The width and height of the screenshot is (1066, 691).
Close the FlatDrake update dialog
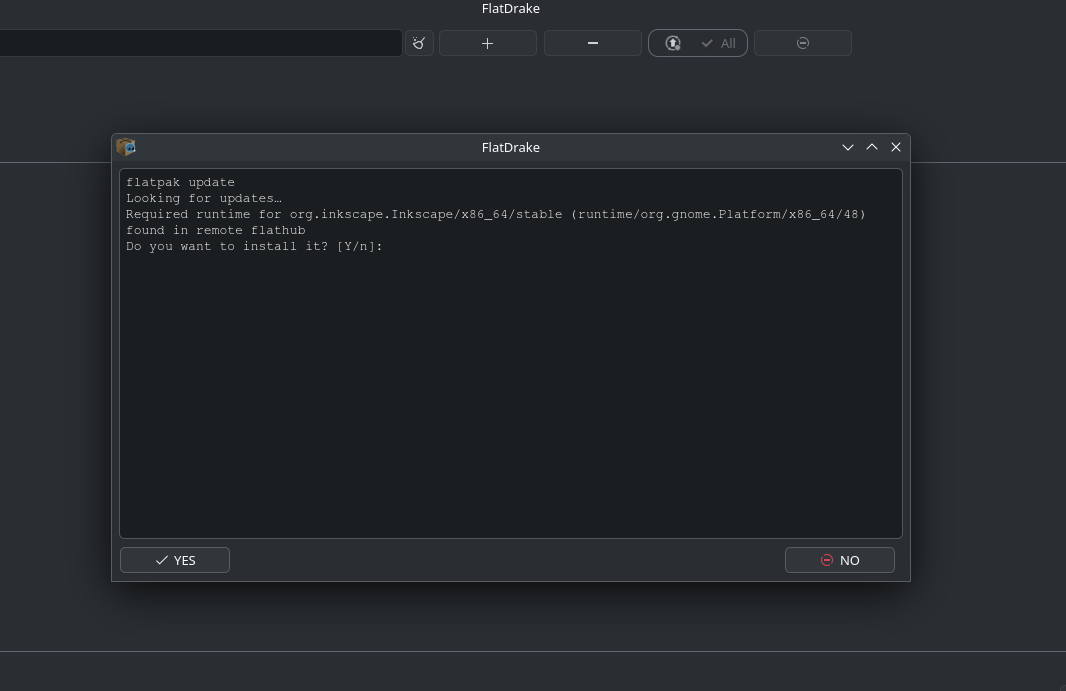pos(896,148)
